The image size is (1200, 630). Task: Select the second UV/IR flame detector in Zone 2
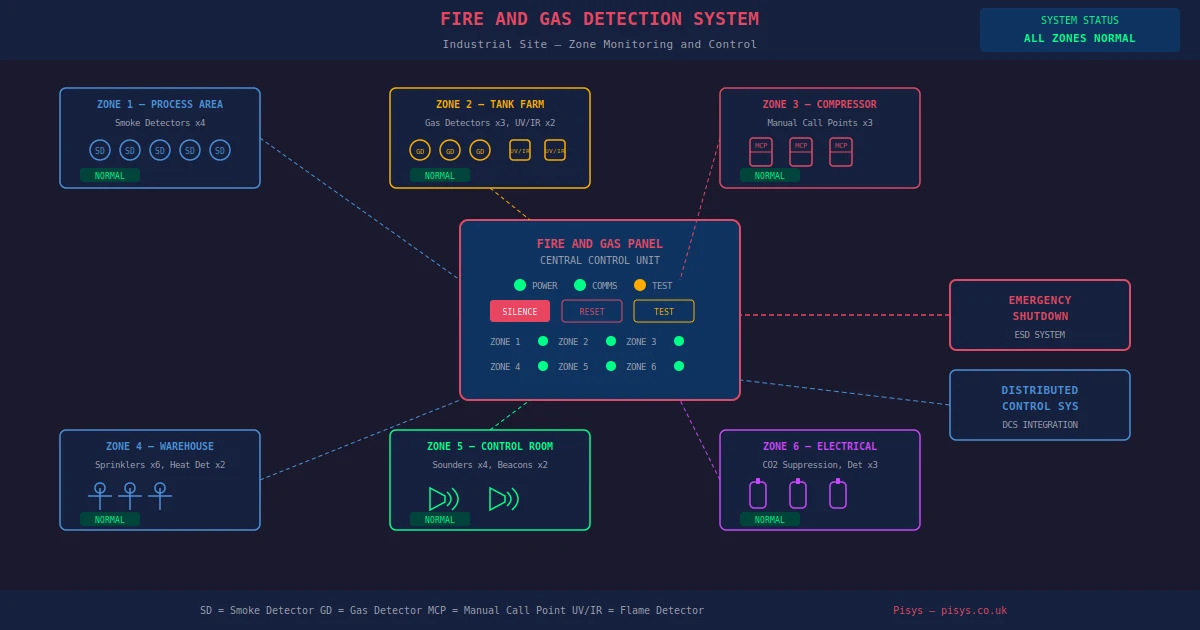(x=555, y=150)
